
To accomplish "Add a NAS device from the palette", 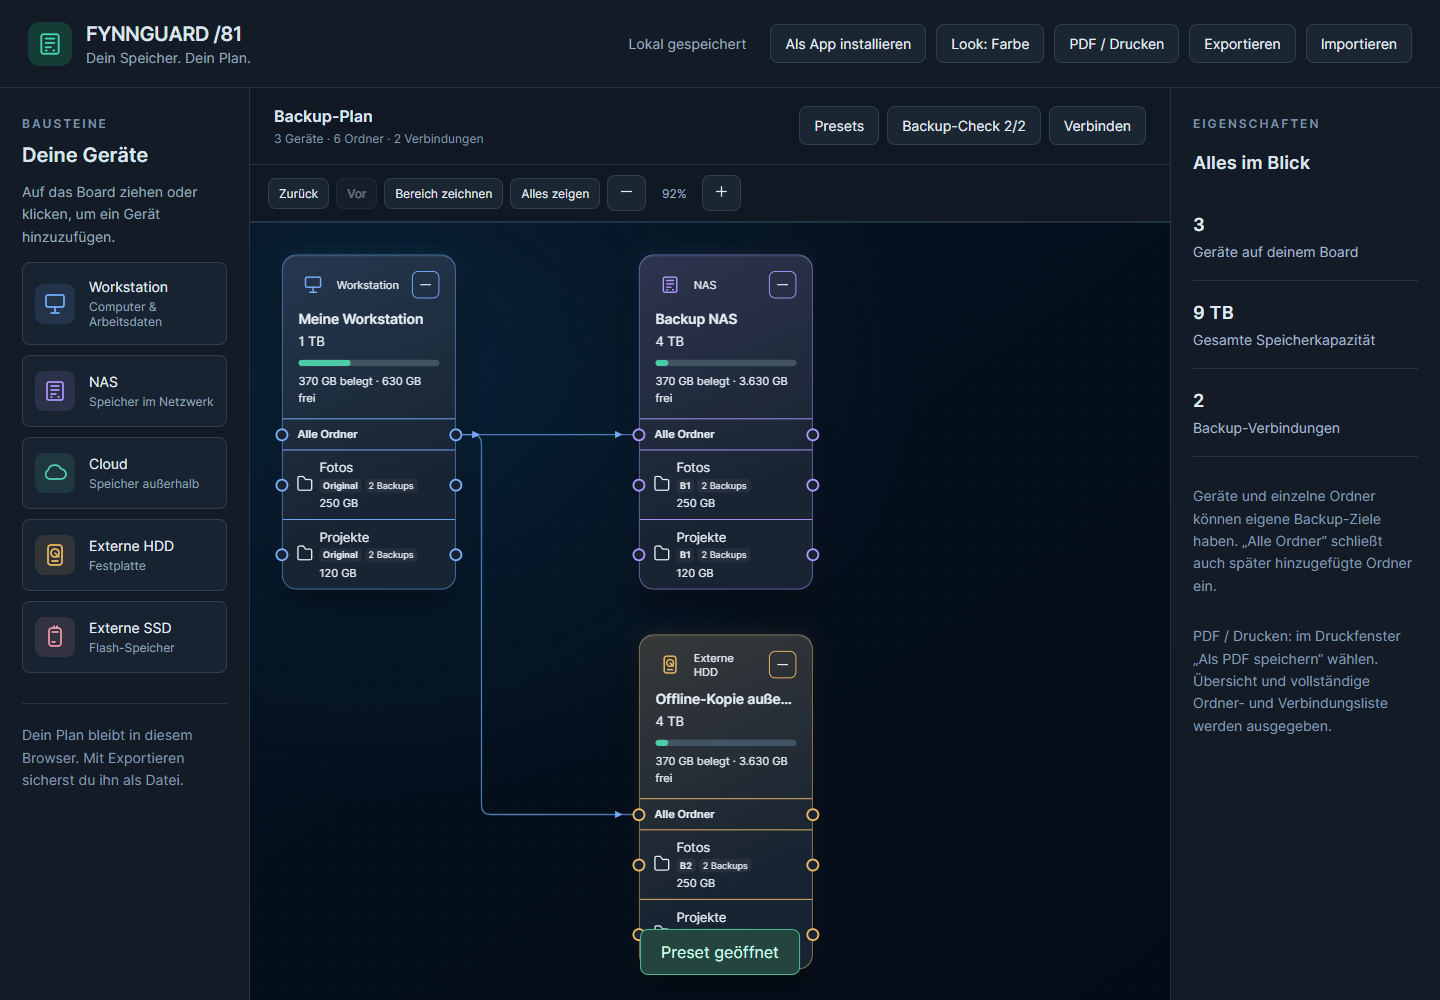I will [124, 391].
